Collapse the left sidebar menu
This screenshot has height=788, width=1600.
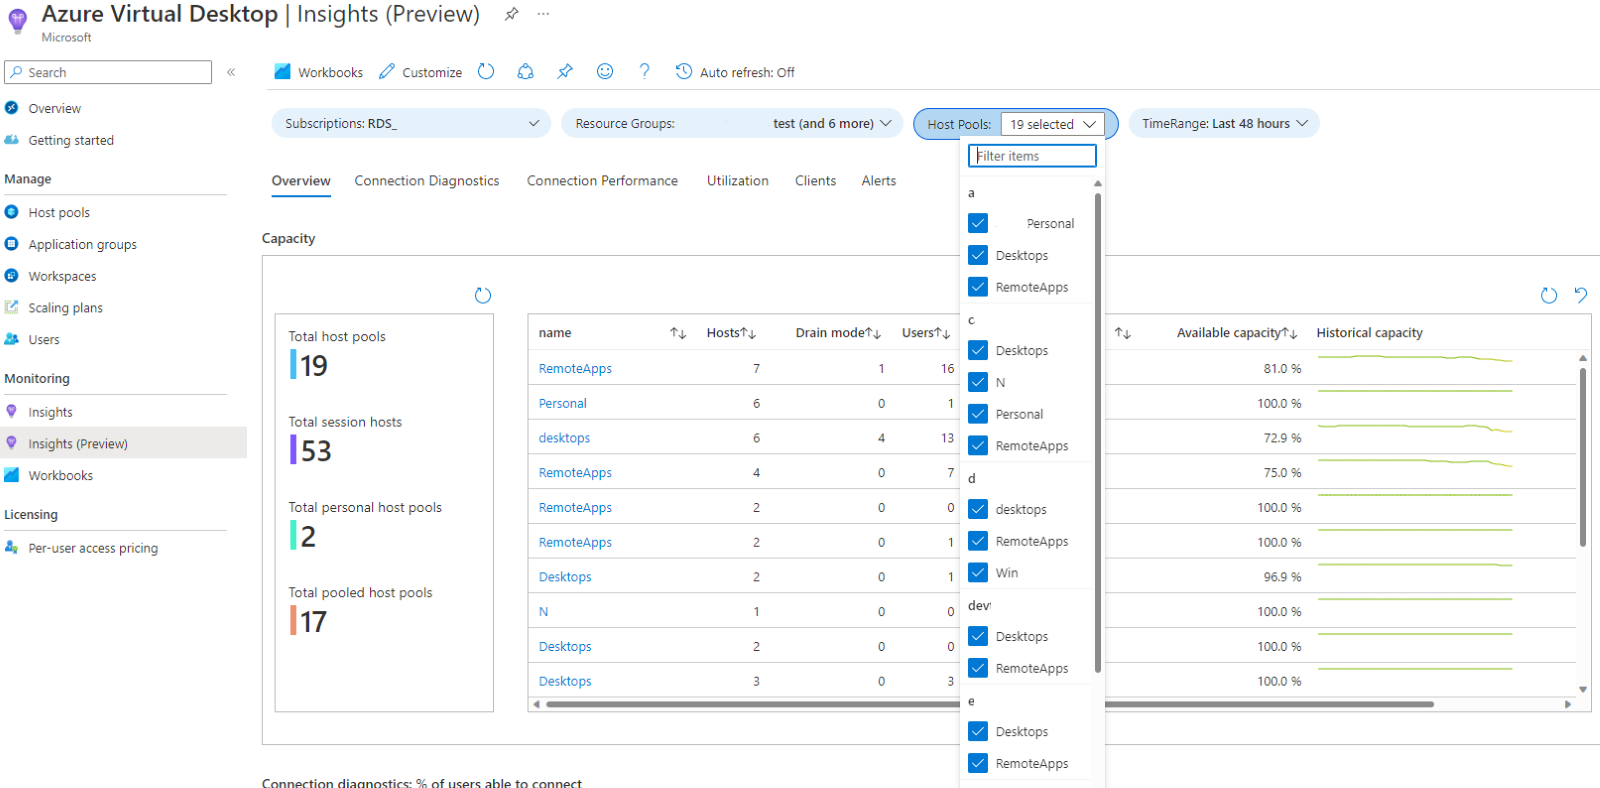[231, 72]
